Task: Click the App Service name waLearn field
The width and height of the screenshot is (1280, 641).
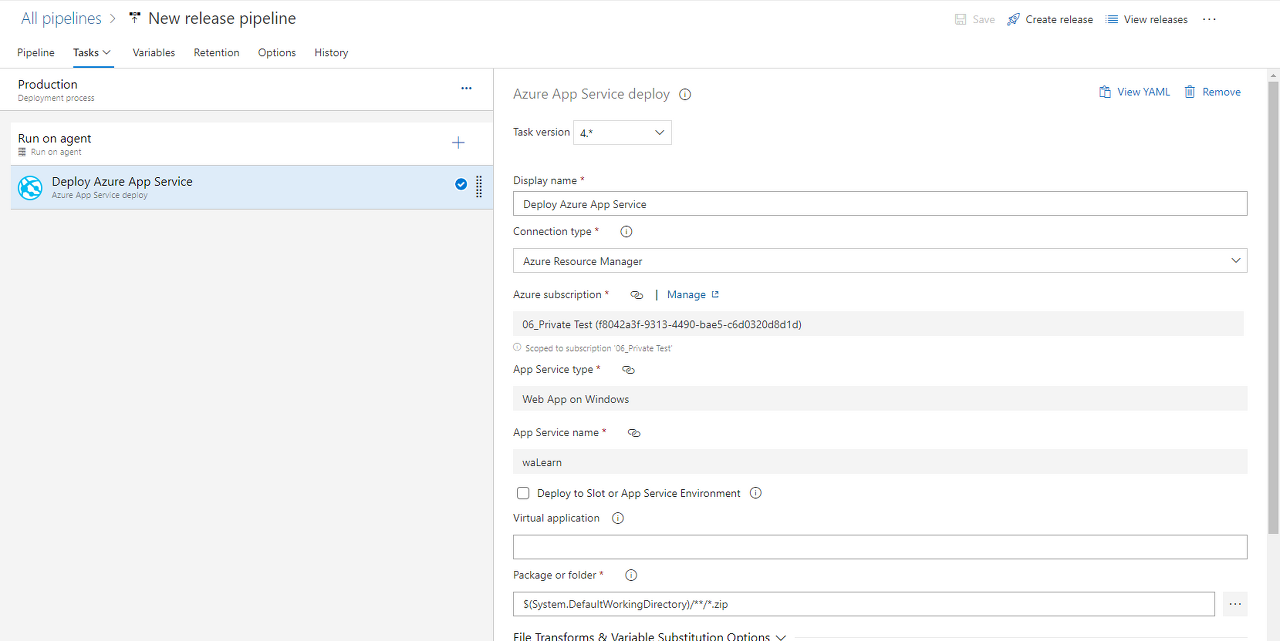Action: click(880, 462)
